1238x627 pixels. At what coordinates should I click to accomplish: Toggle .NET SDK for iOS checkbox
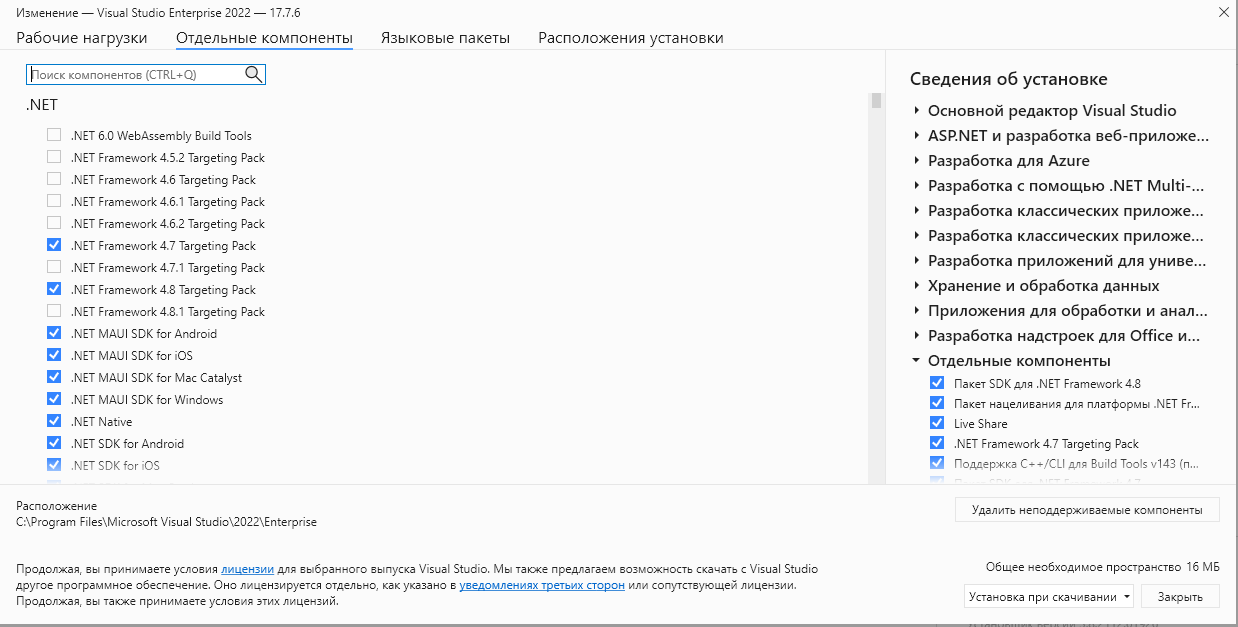pyautogui.click(x=54, y=465)
